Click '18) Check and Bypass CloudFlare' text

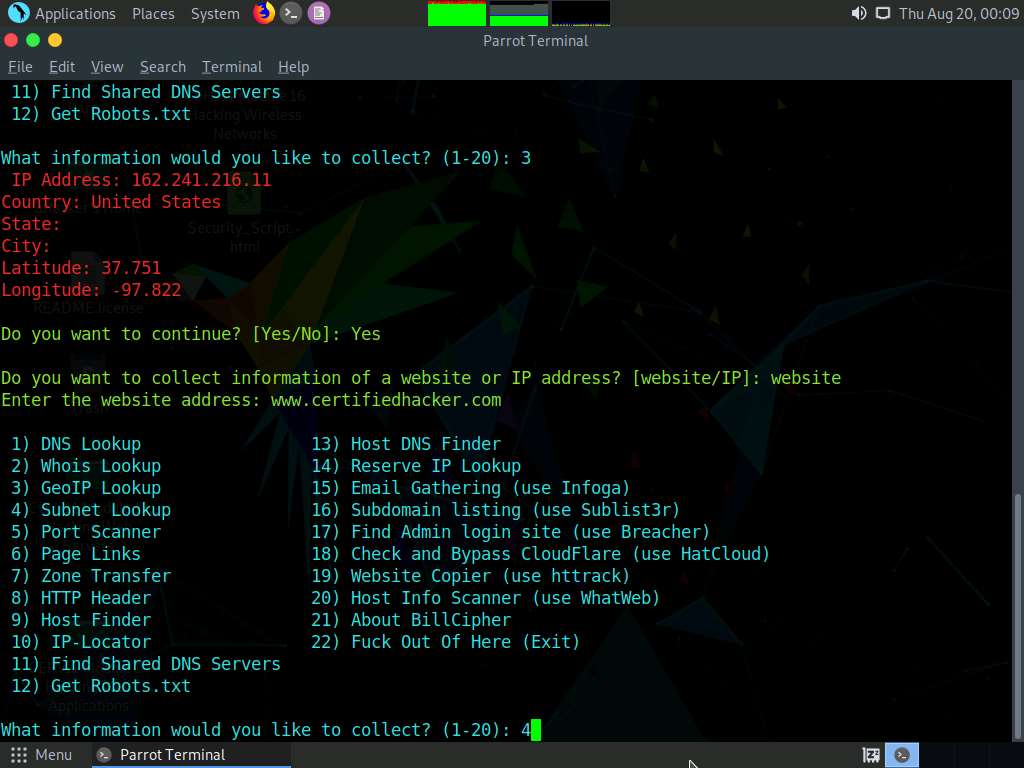(x=466, y=554)
